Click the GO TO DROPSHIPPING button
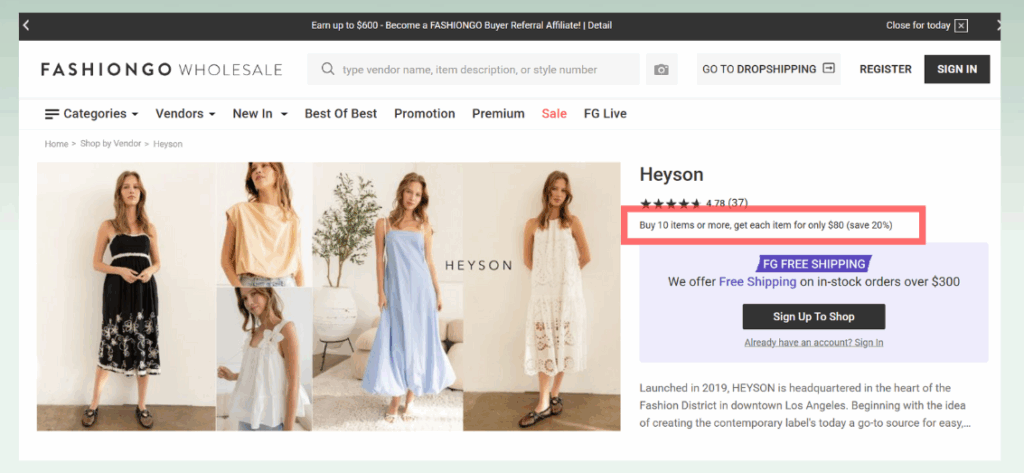The height and width of the screenshot is (473, 1024). (x=769, y=69)
